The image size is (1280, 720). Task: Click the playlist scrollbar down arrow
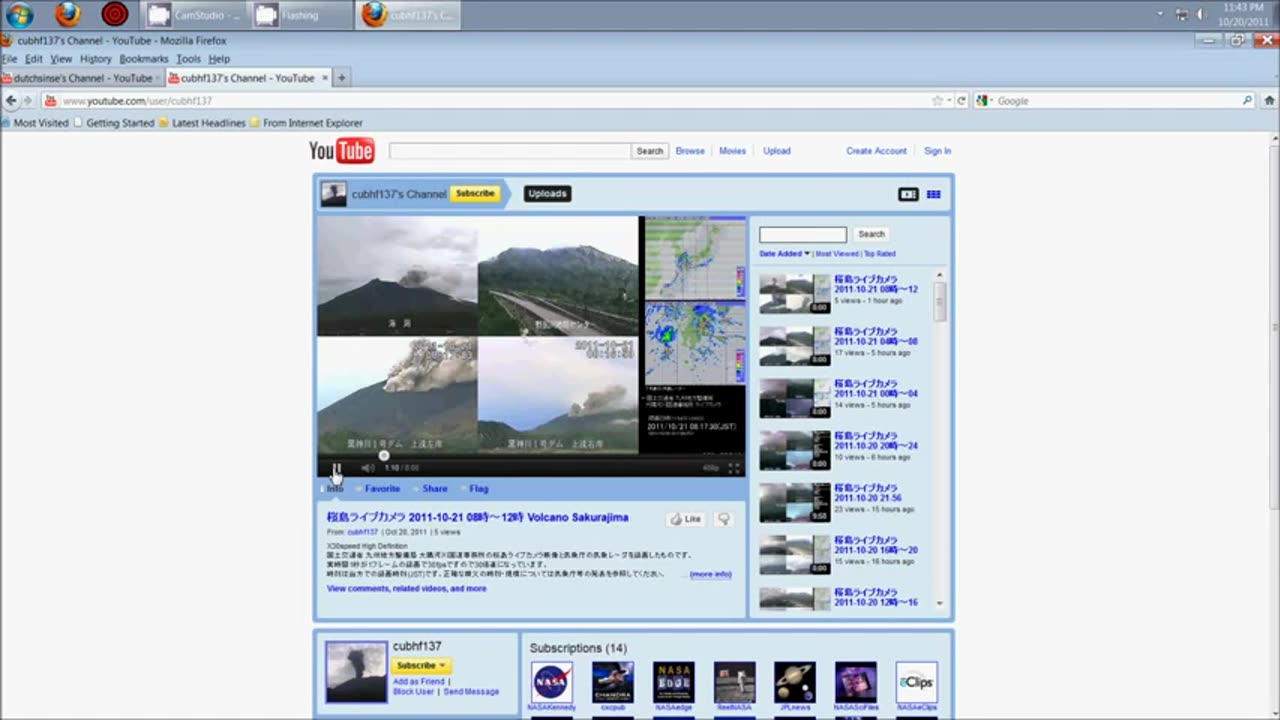[x=940, y=603]
